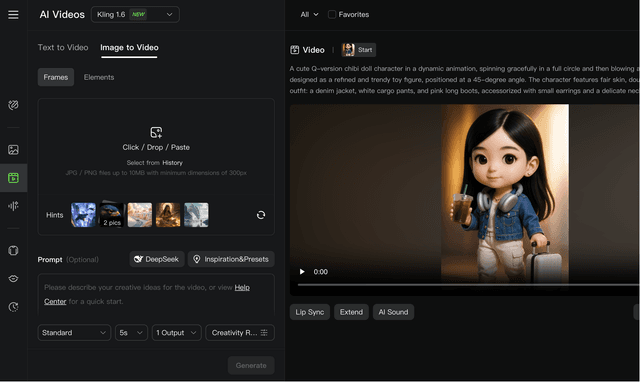Click the video progress bar
Viewport: 640px width, 383px height.
coord(469,285)
